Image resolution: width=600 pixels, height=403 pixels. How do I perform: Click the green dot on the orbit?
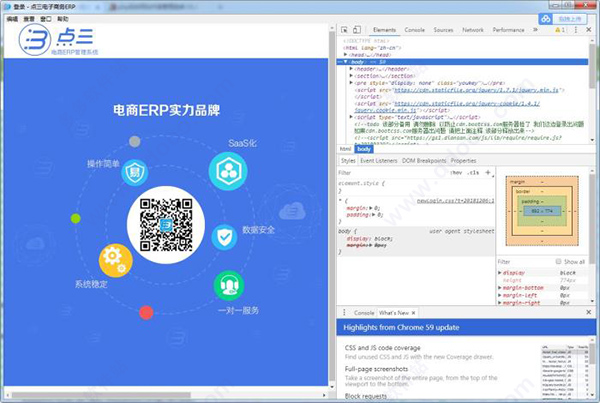76,219
